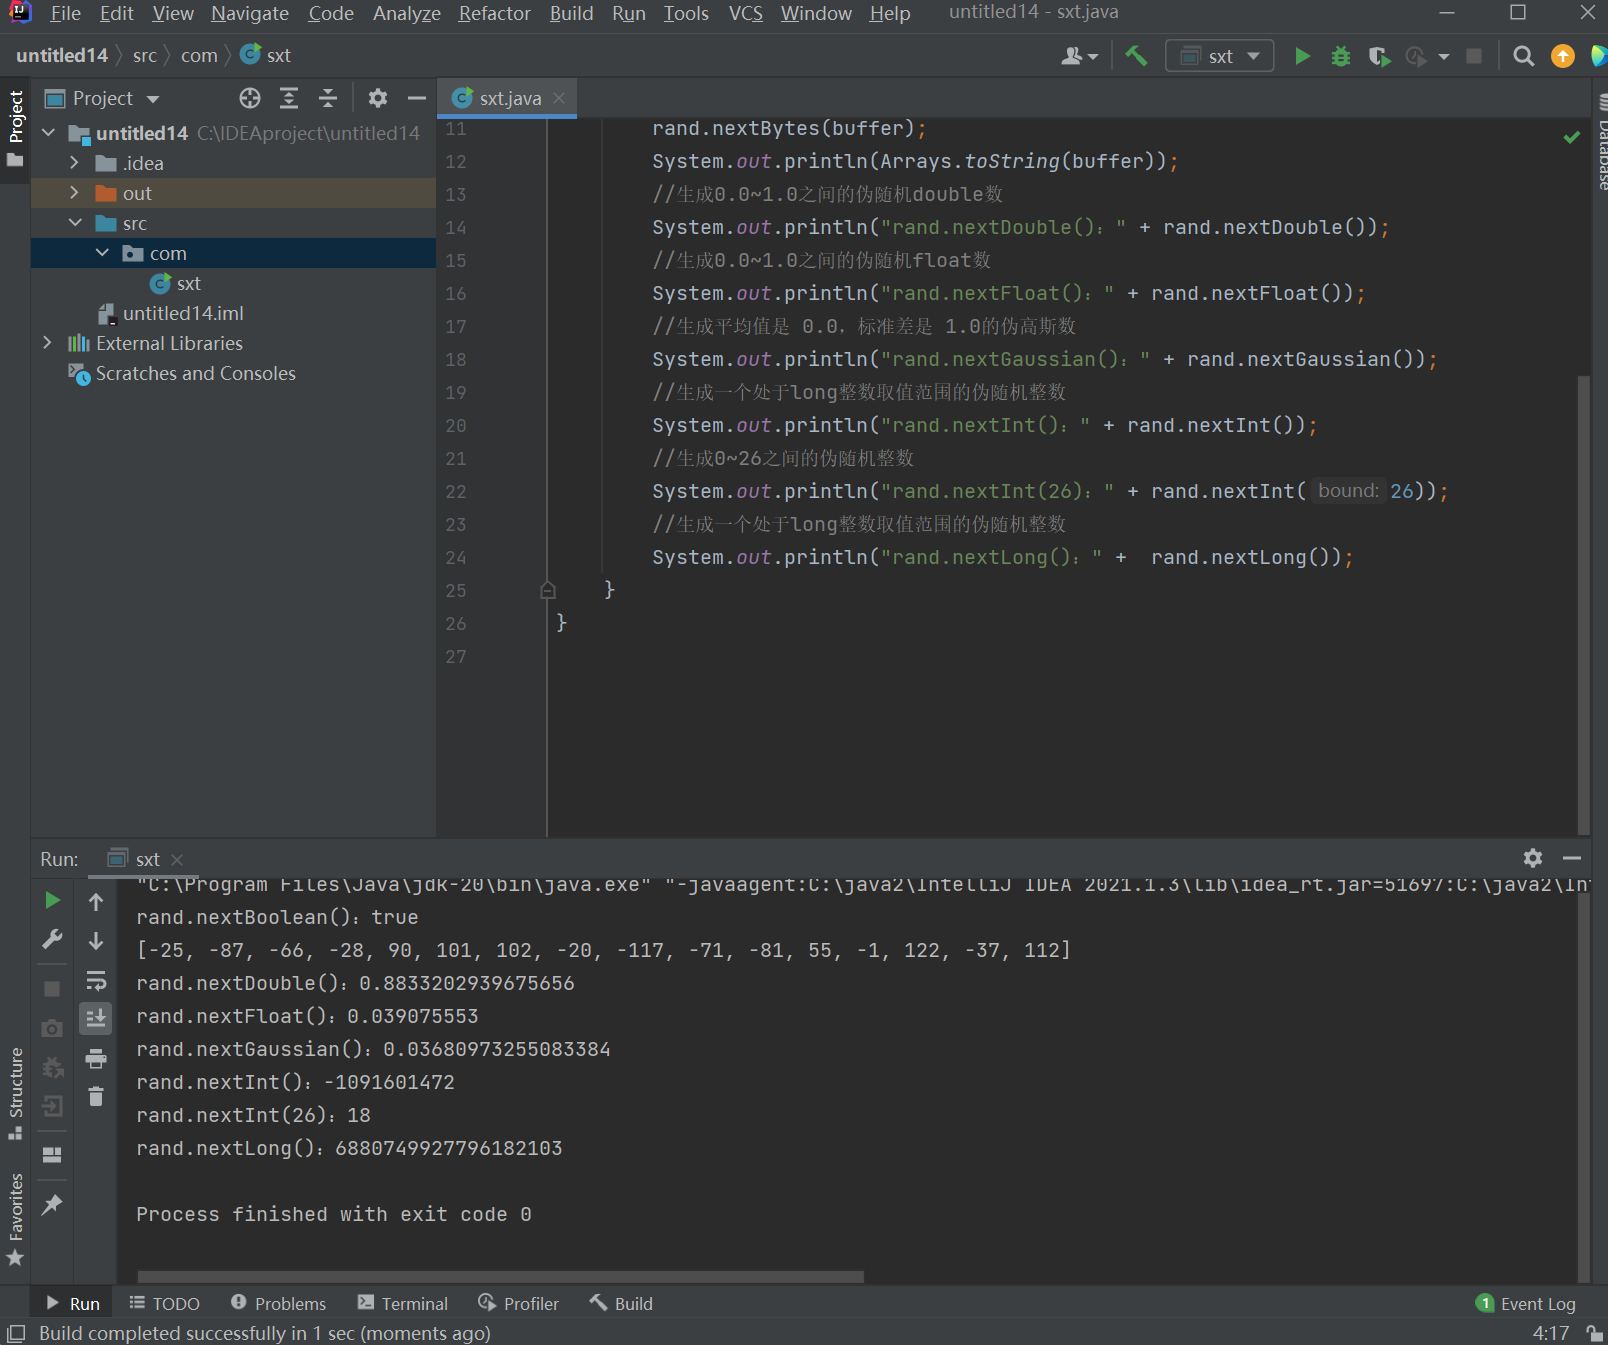Collapse all in Project panel toolbar
Viewport: 1608px width, 1345px height.
point(327,98)
